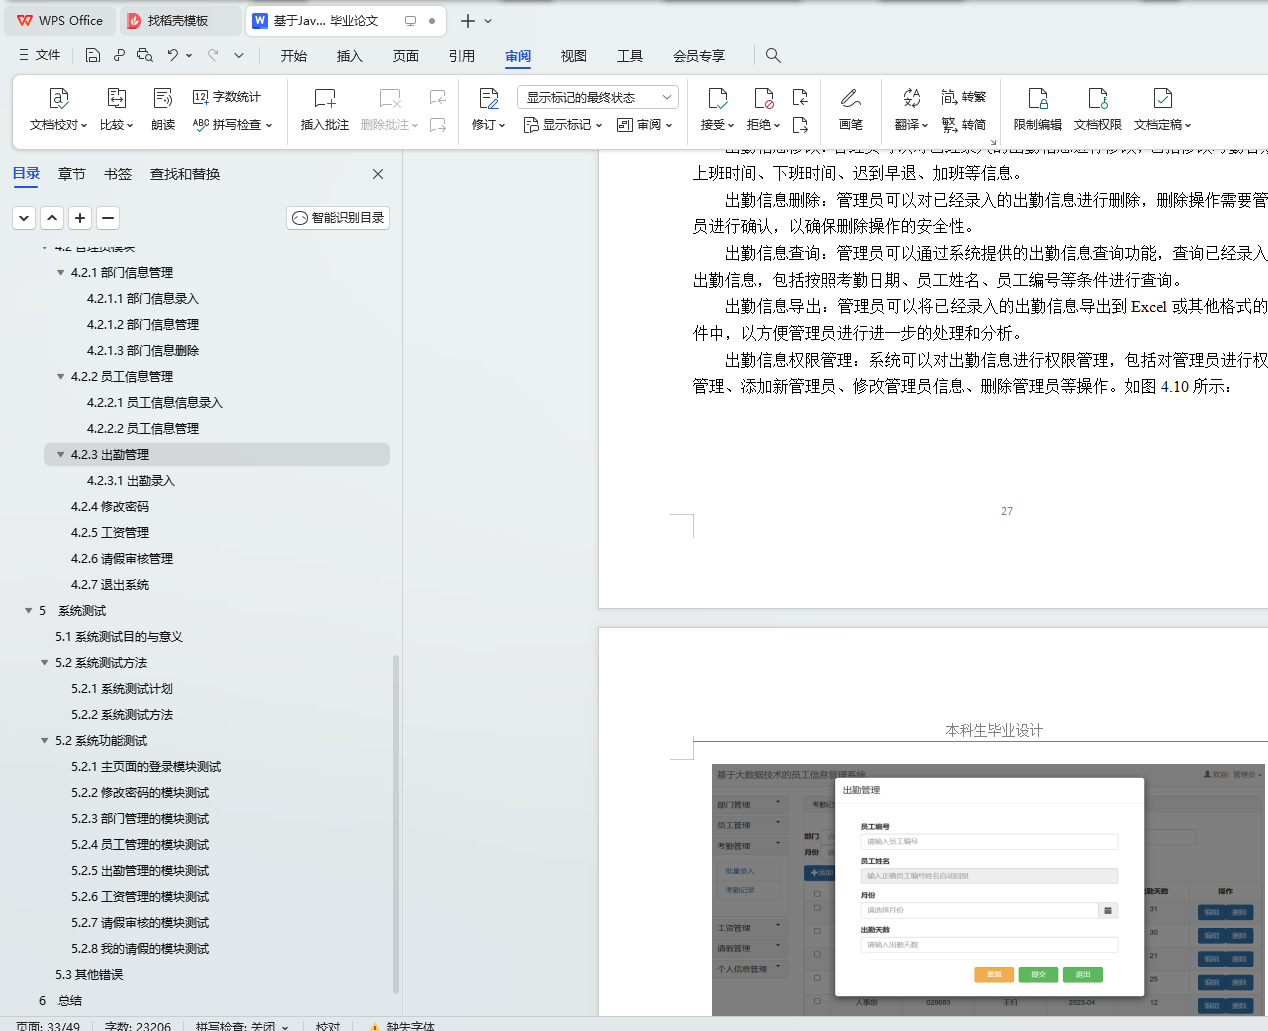Go to previous comment icon
Screen dimensions: 1268x1031
tap(438, 97)
